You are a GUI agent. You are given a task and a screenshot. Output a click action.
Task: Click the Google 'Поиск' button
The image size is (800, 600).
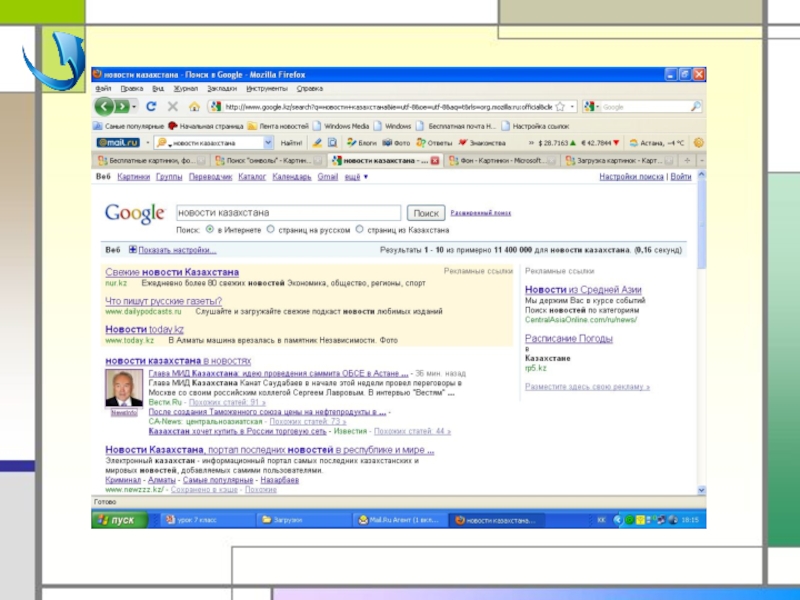426,213
